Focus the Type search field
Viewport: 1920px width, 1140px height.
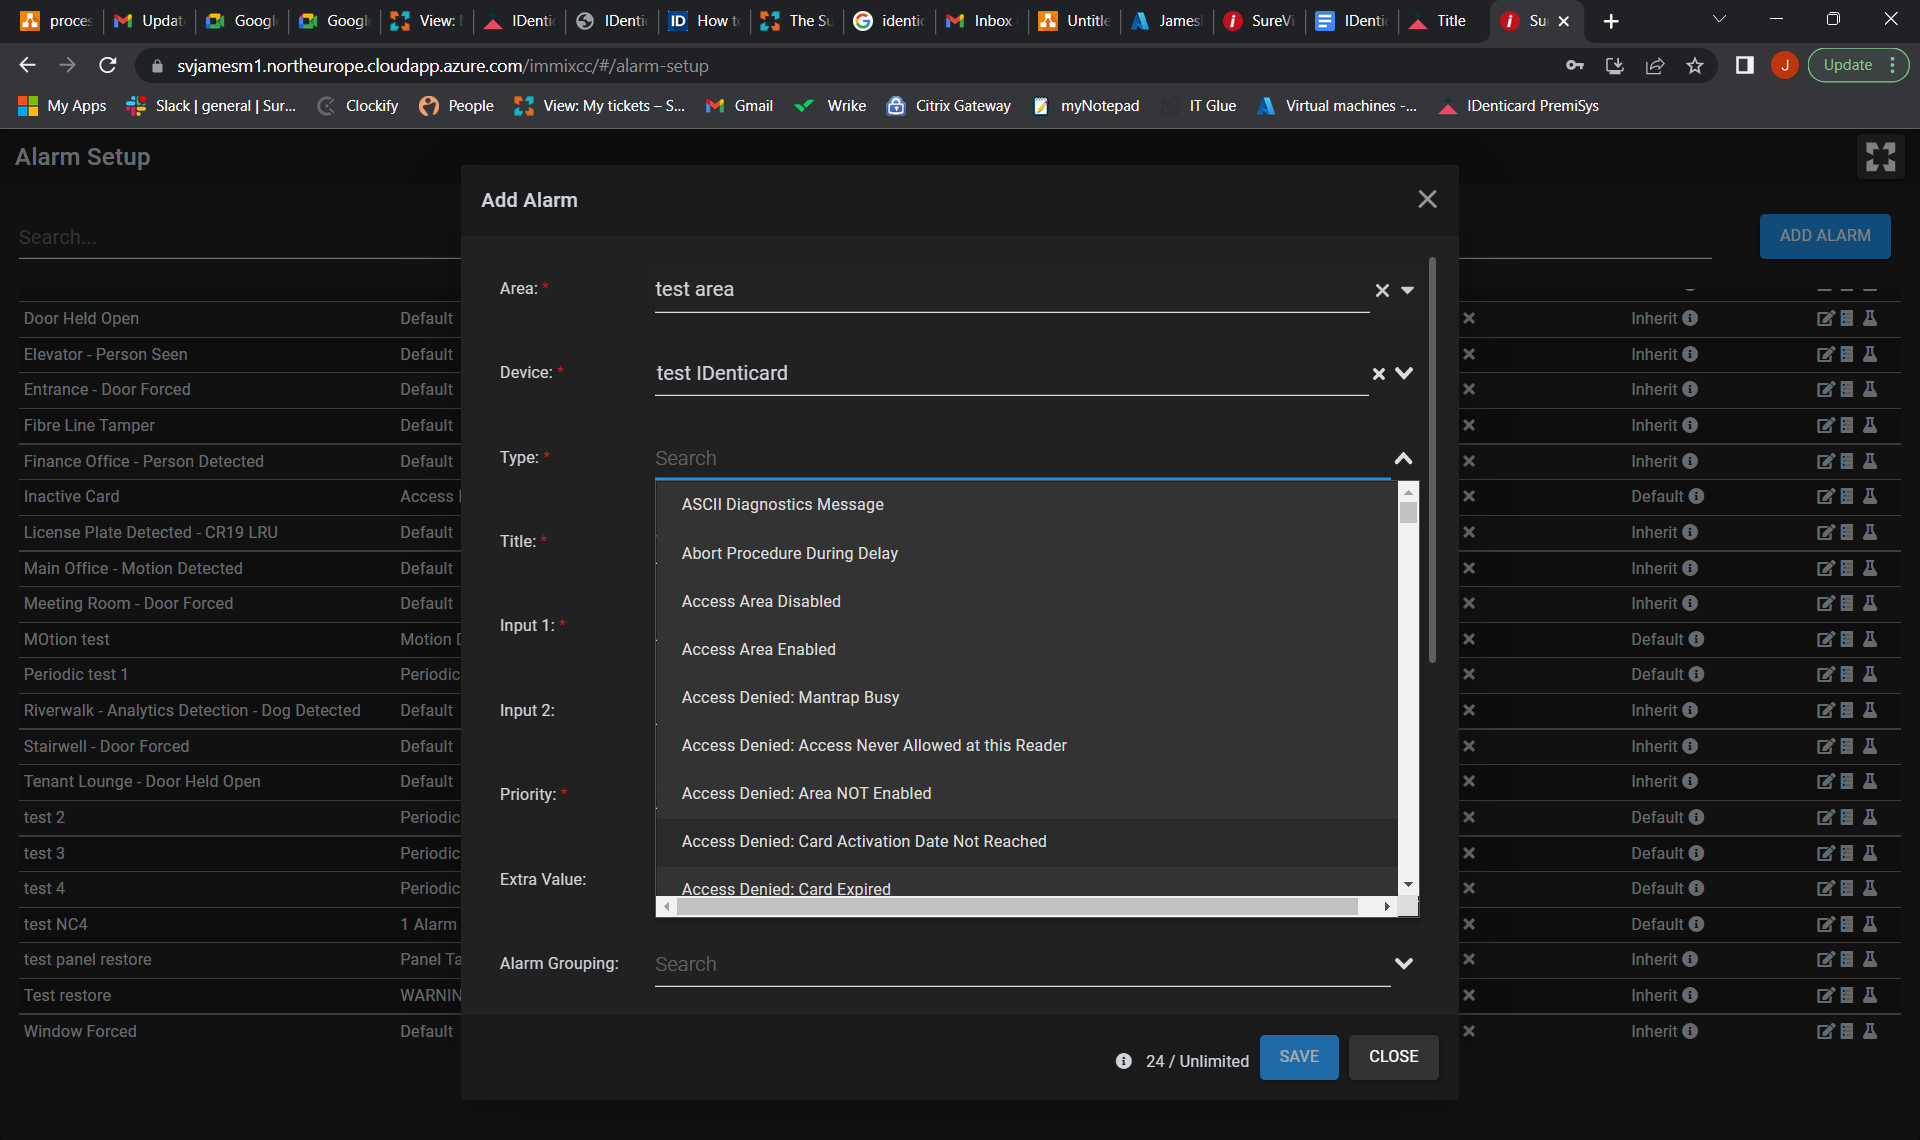coord(1022,458)
